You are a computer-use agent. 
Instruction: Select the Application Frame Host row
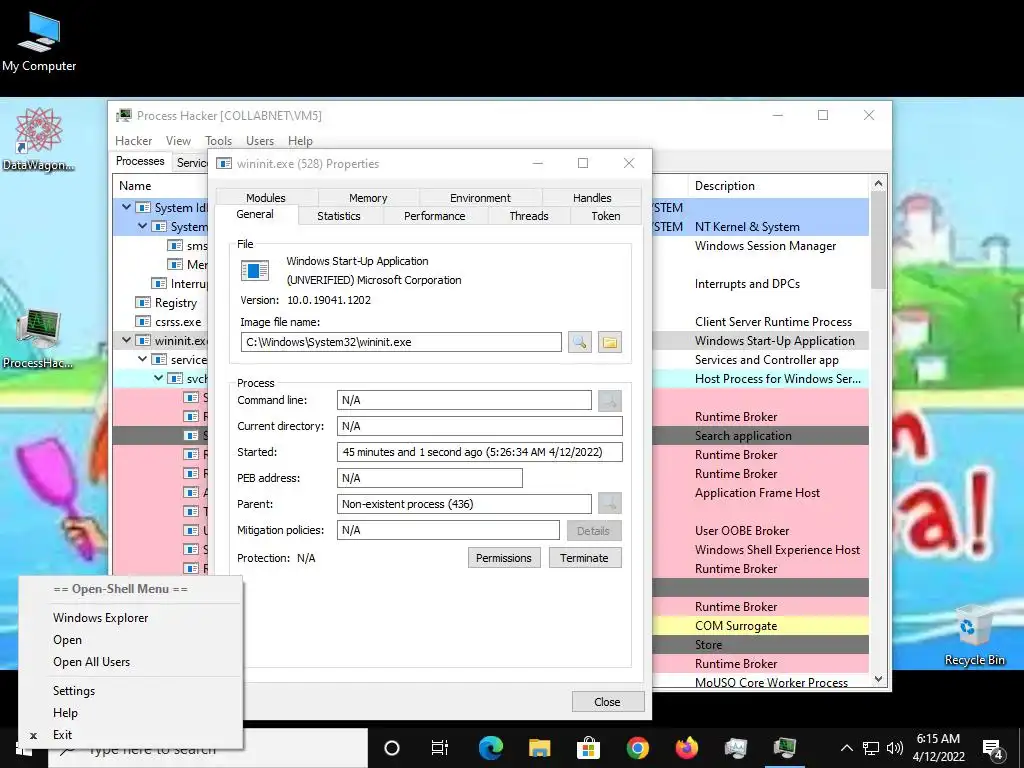pos(761,493)
